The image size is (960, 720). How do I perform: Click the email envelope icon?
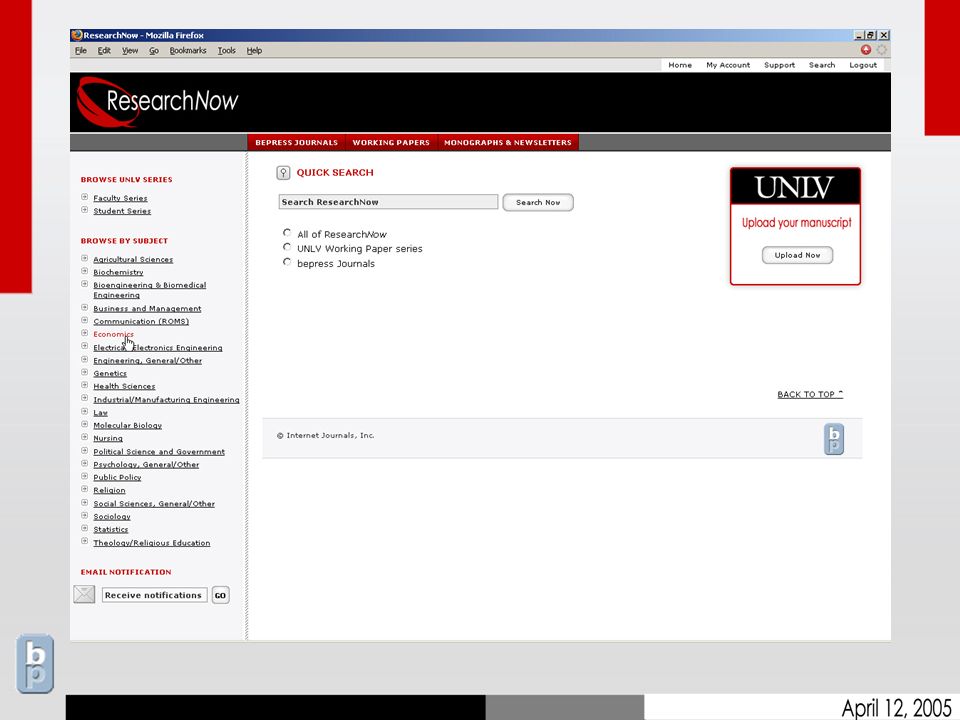[84, 594]
